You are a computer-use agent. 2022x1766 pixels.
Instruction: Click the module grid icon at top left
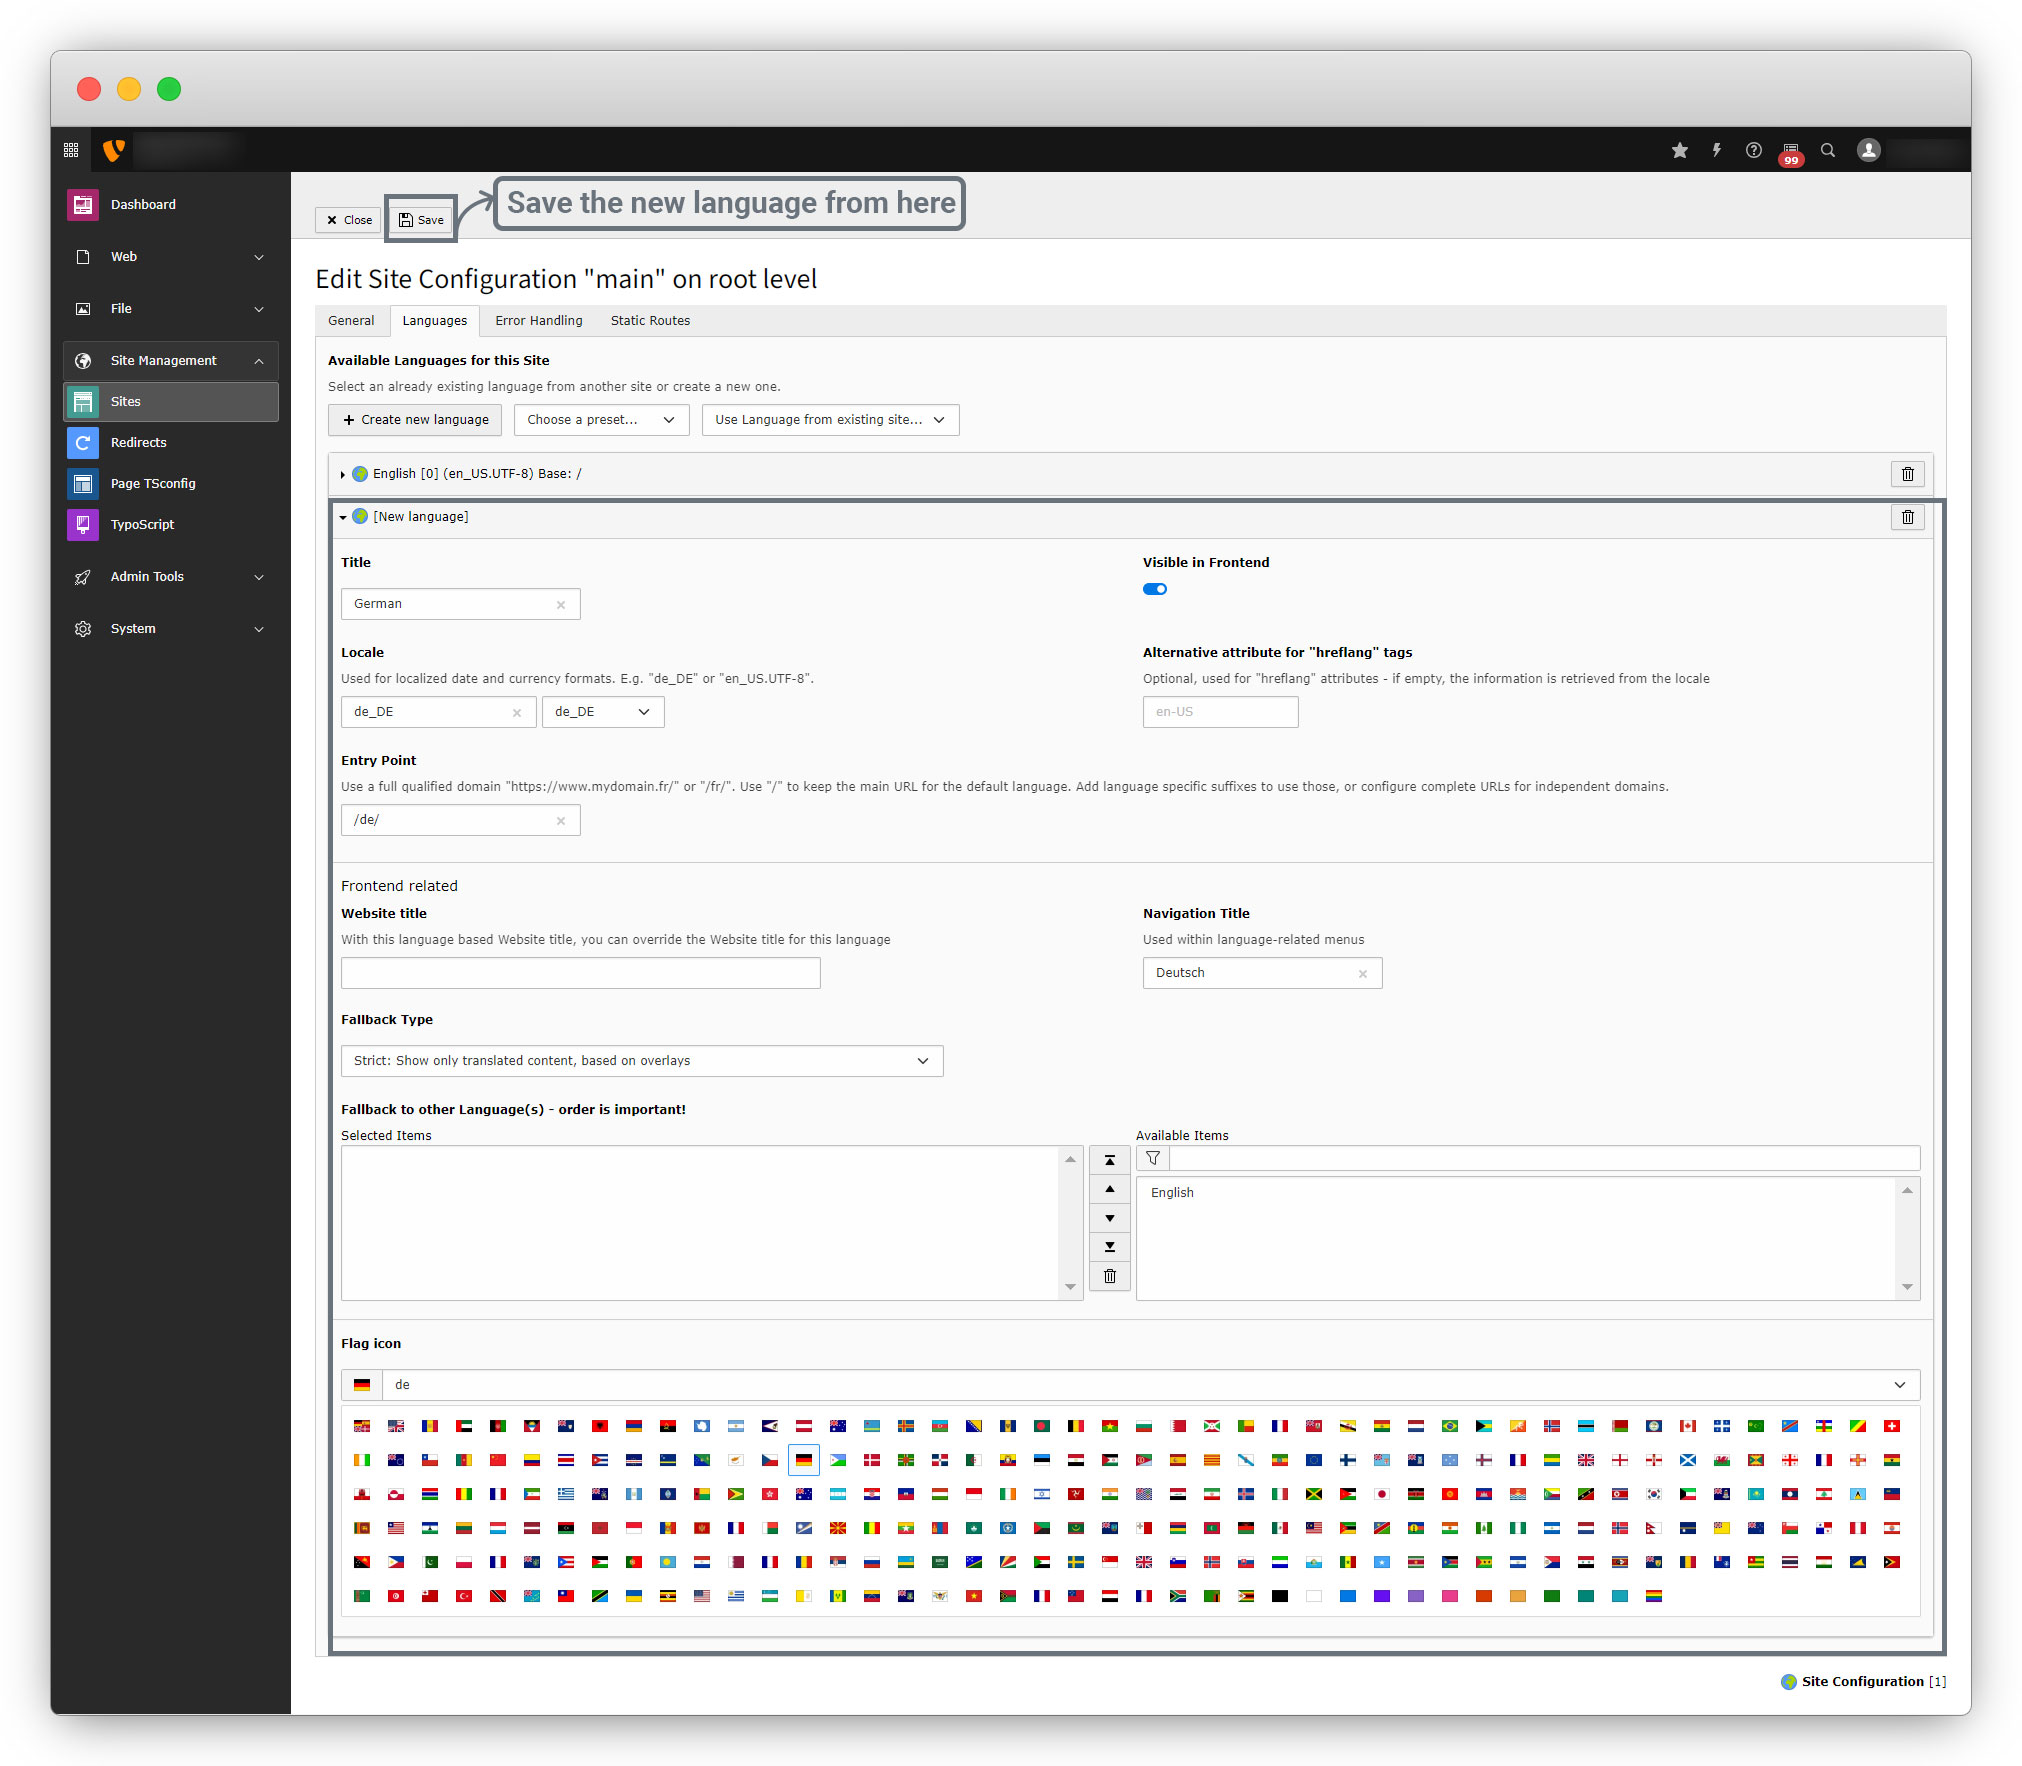(x=71, y=150)
